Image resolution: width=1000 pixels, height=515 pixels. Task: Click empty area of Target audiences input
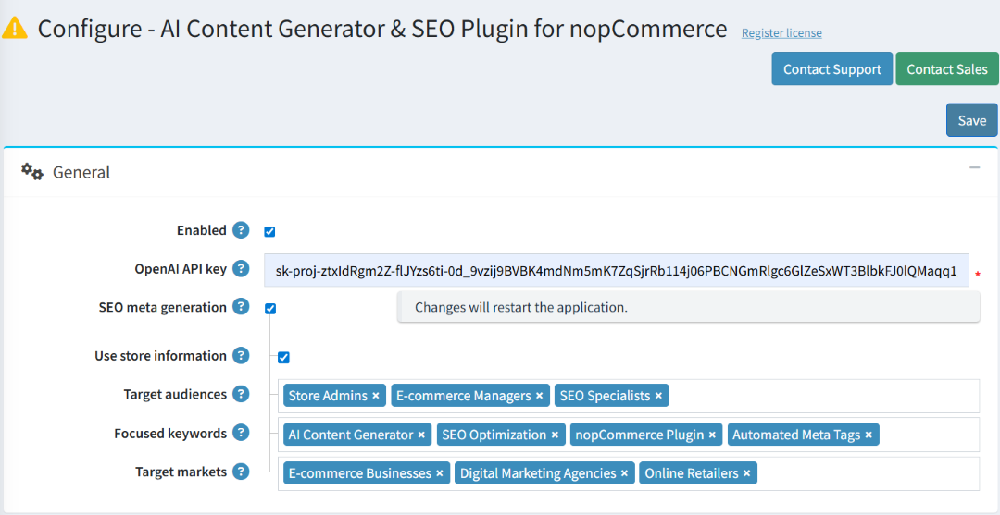[x=823, y=396]
